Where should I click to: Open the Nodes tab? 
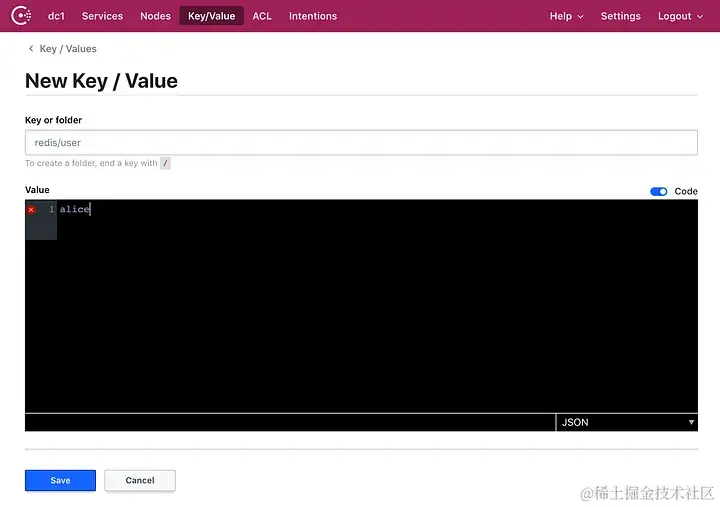click(155, 16)
